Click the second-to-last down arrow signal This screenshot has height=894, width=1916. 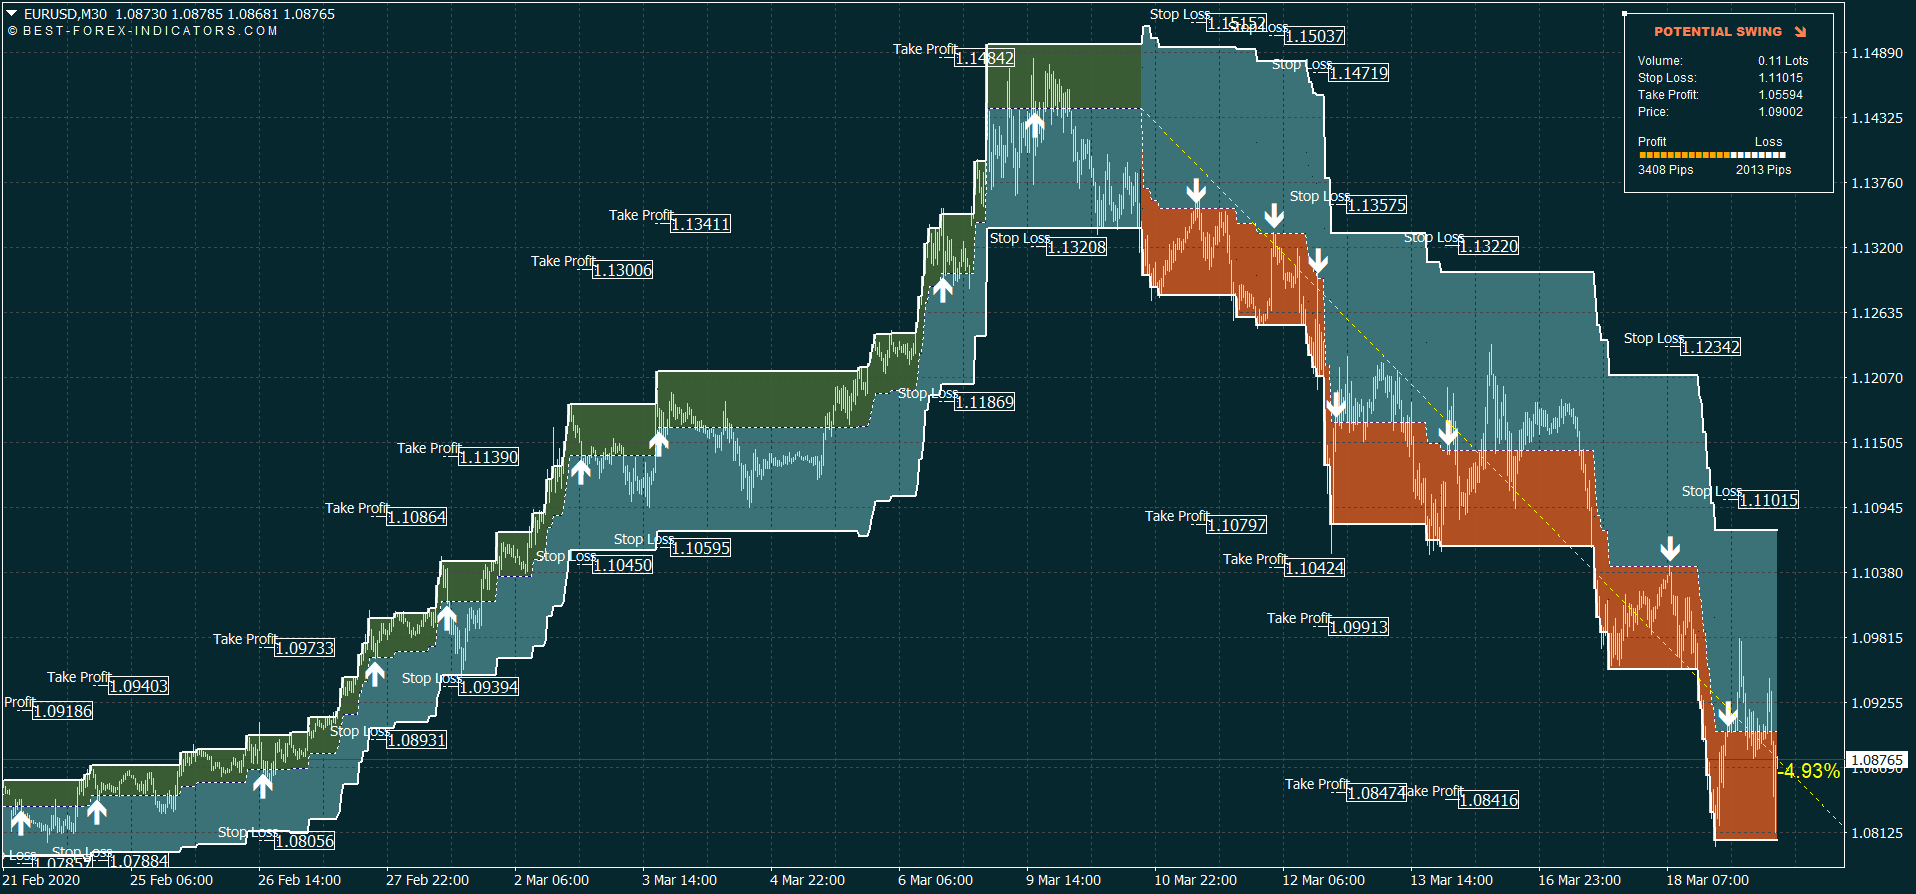click(1670, 548)
